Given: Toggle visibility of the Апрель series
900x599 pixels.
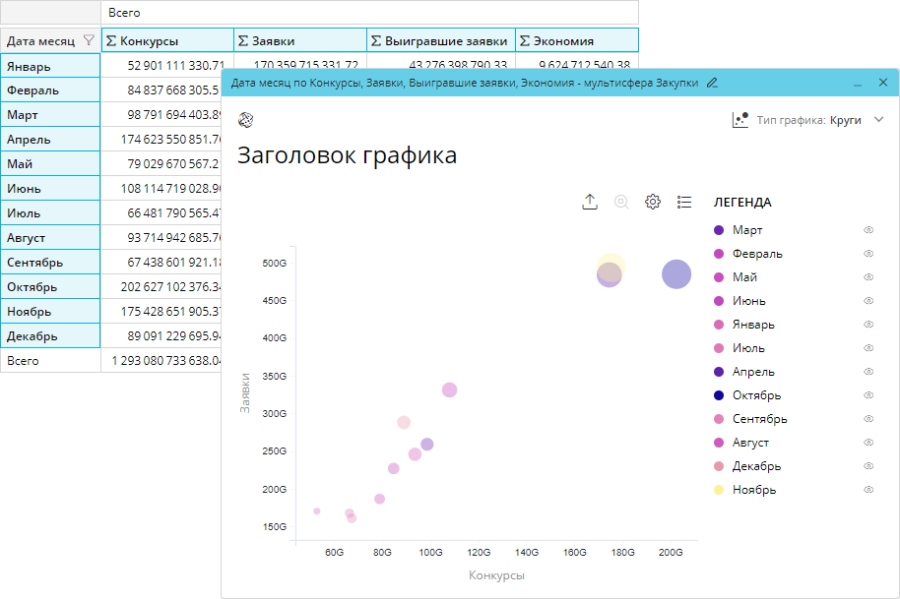Looking at the screenshot, I should coord(868,372).
